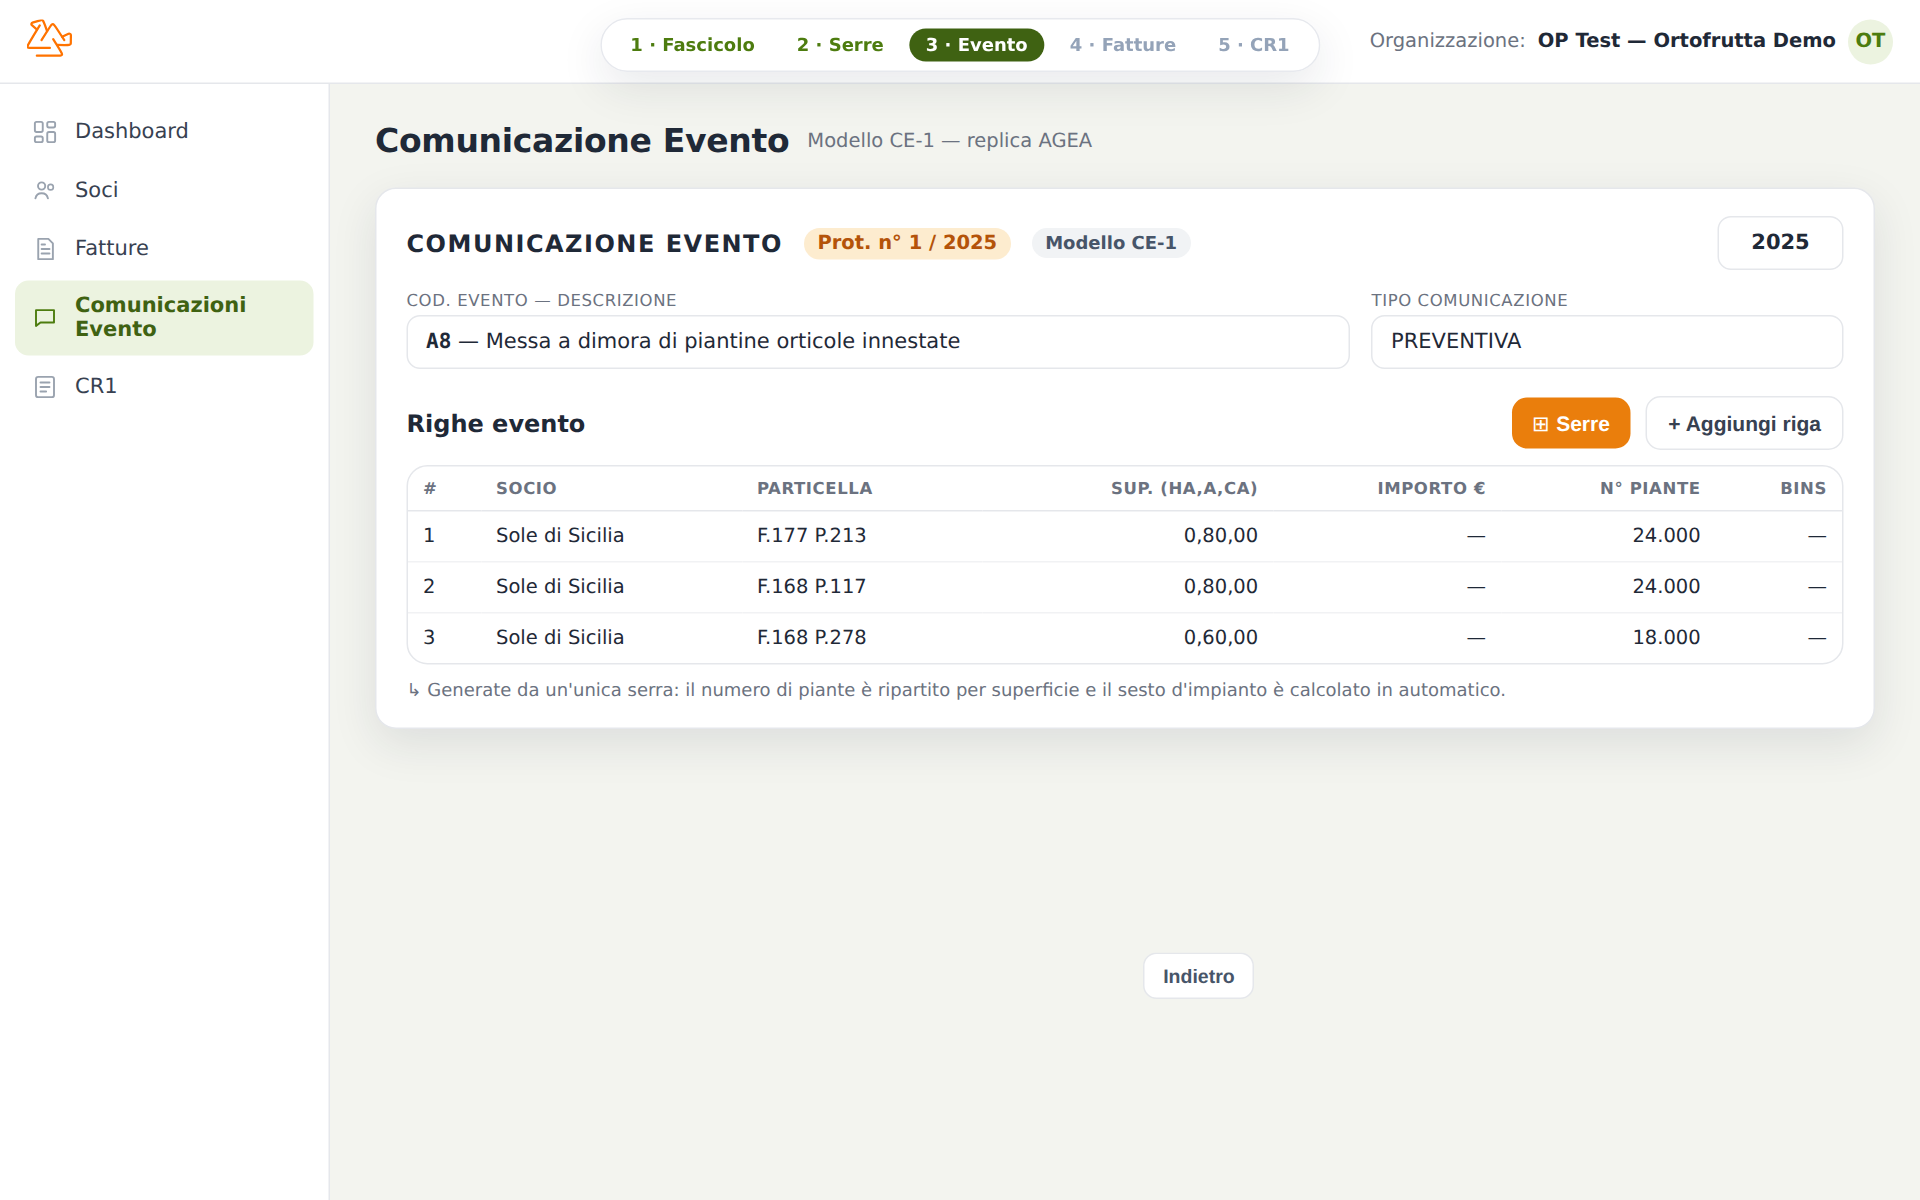The width and height of the screenshot is (1920, 1200).
Task: Click the orange Serre button
Action: 1570,423
